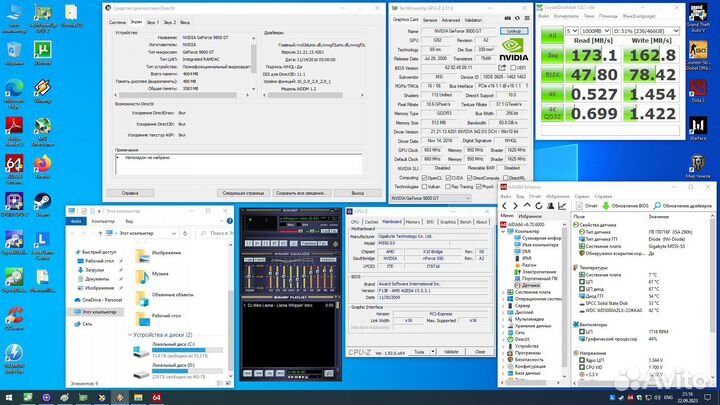The image size is (720, 405).
Task: Open the Windows Start button
Action: tap(9, 397)
